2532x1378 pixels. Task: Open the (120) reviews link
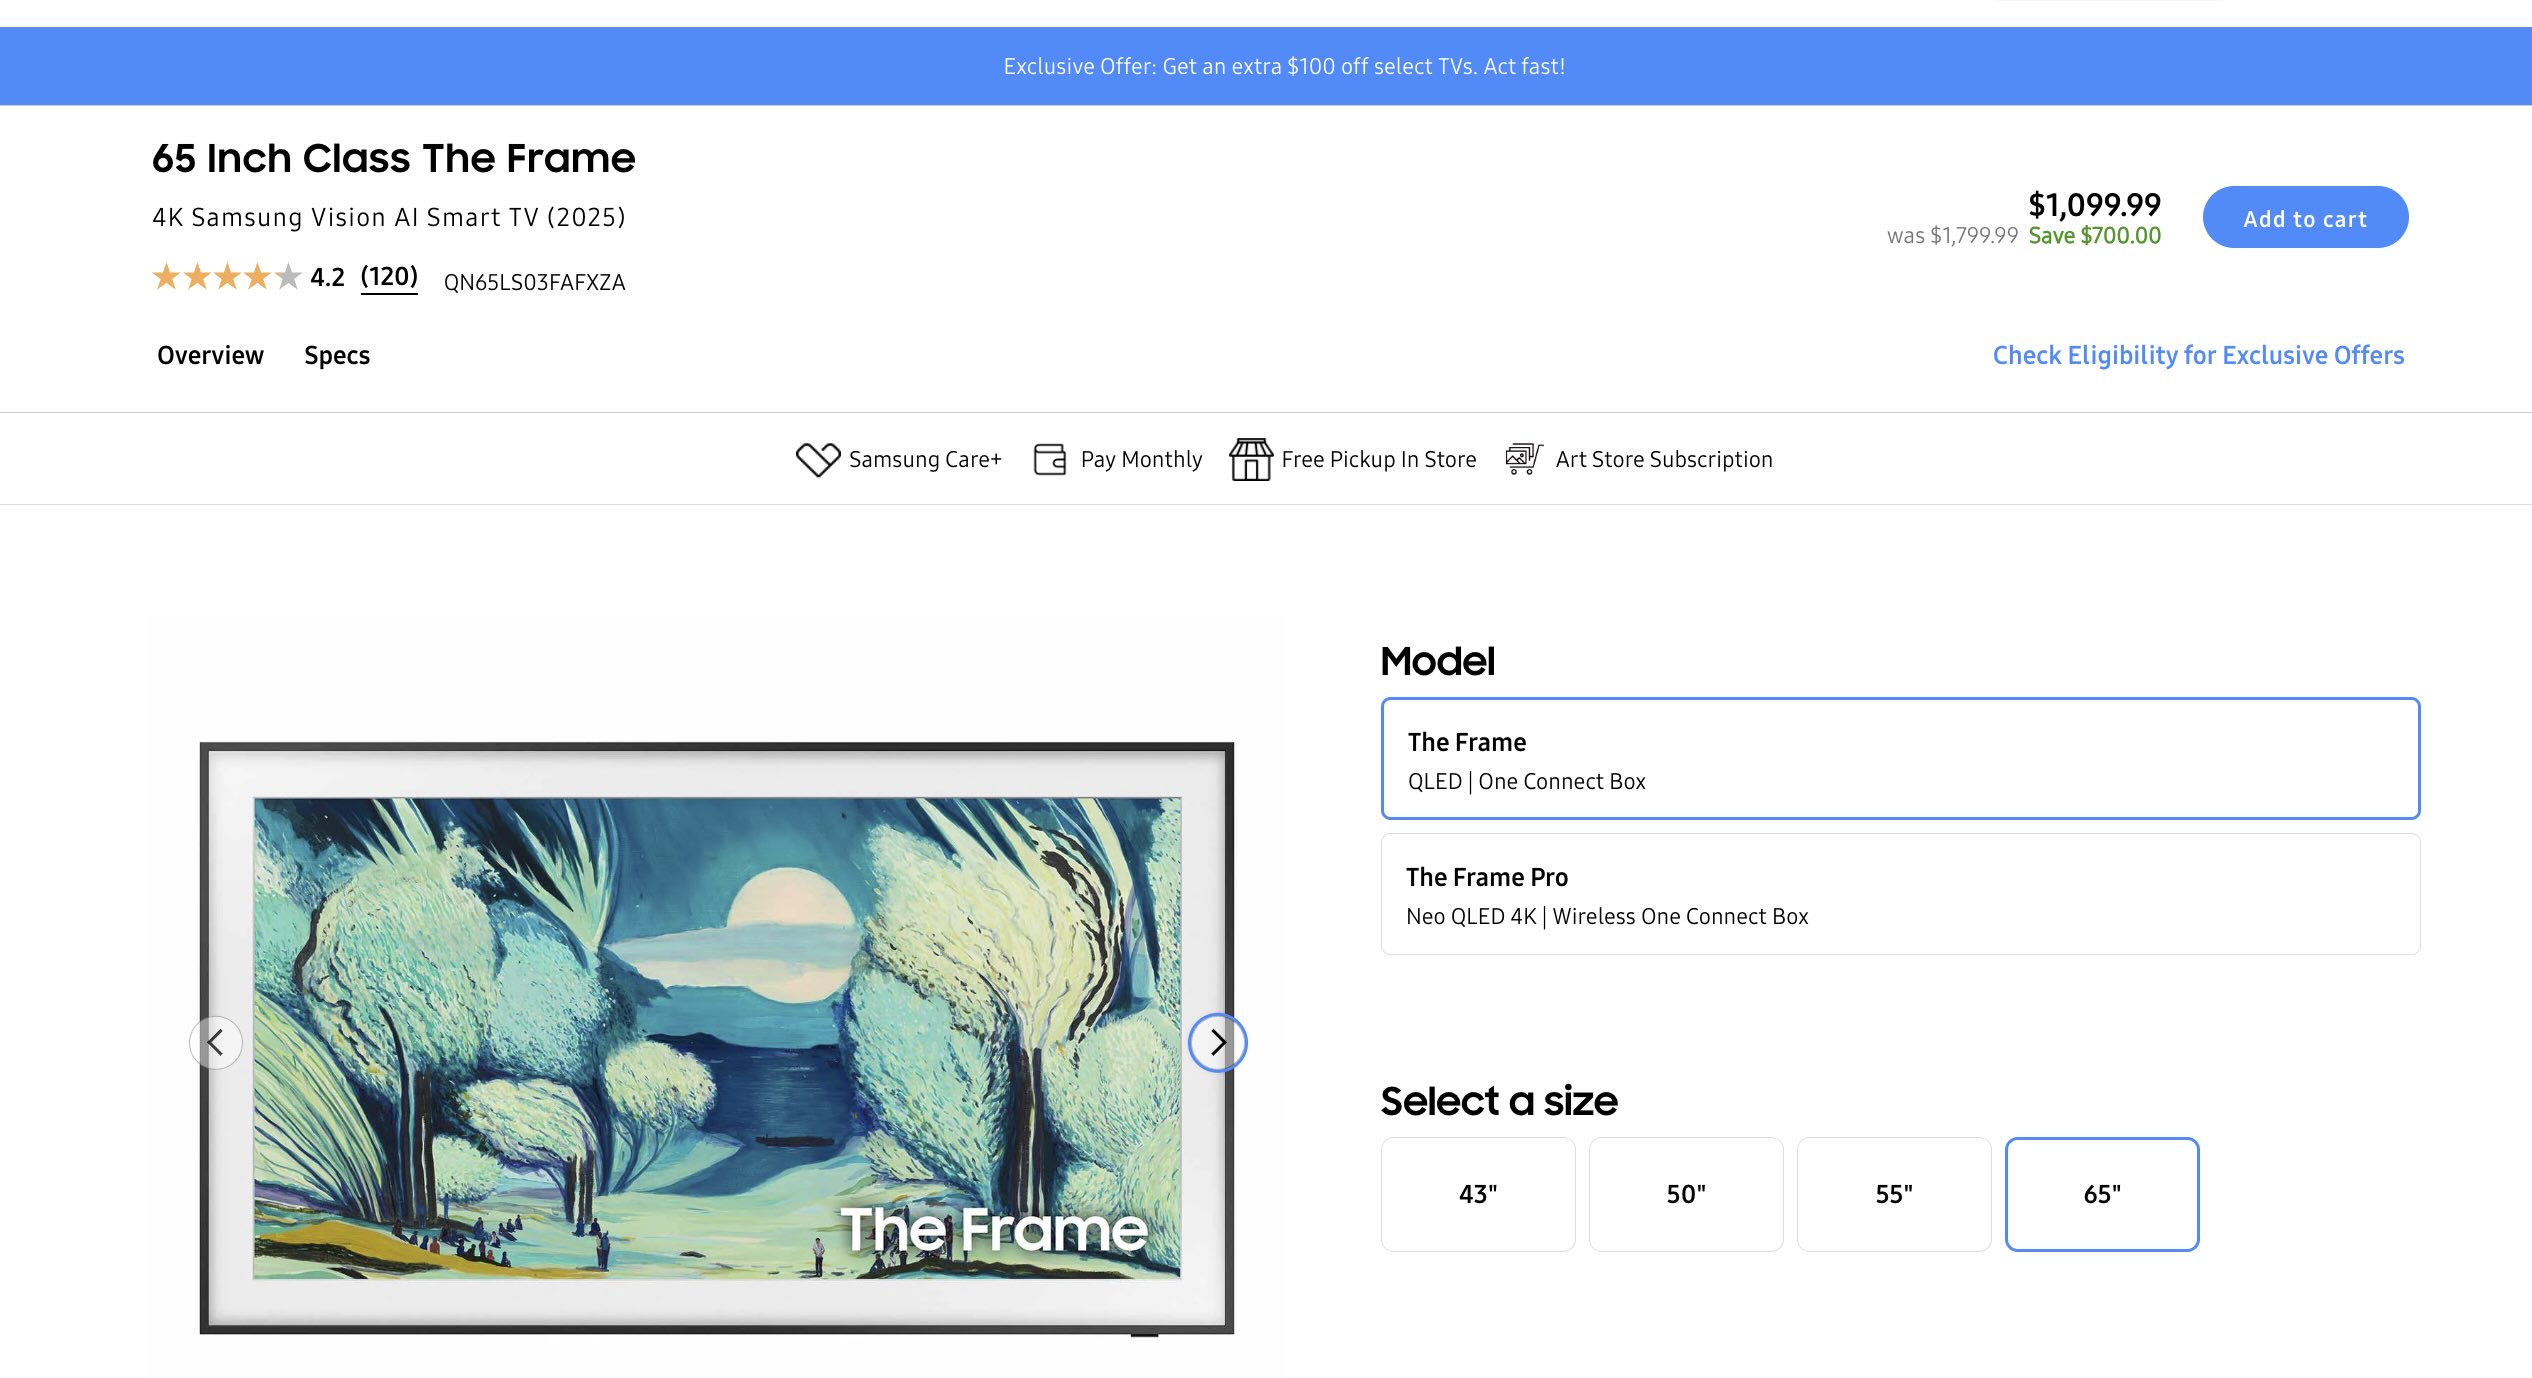[x=389, y=277]
